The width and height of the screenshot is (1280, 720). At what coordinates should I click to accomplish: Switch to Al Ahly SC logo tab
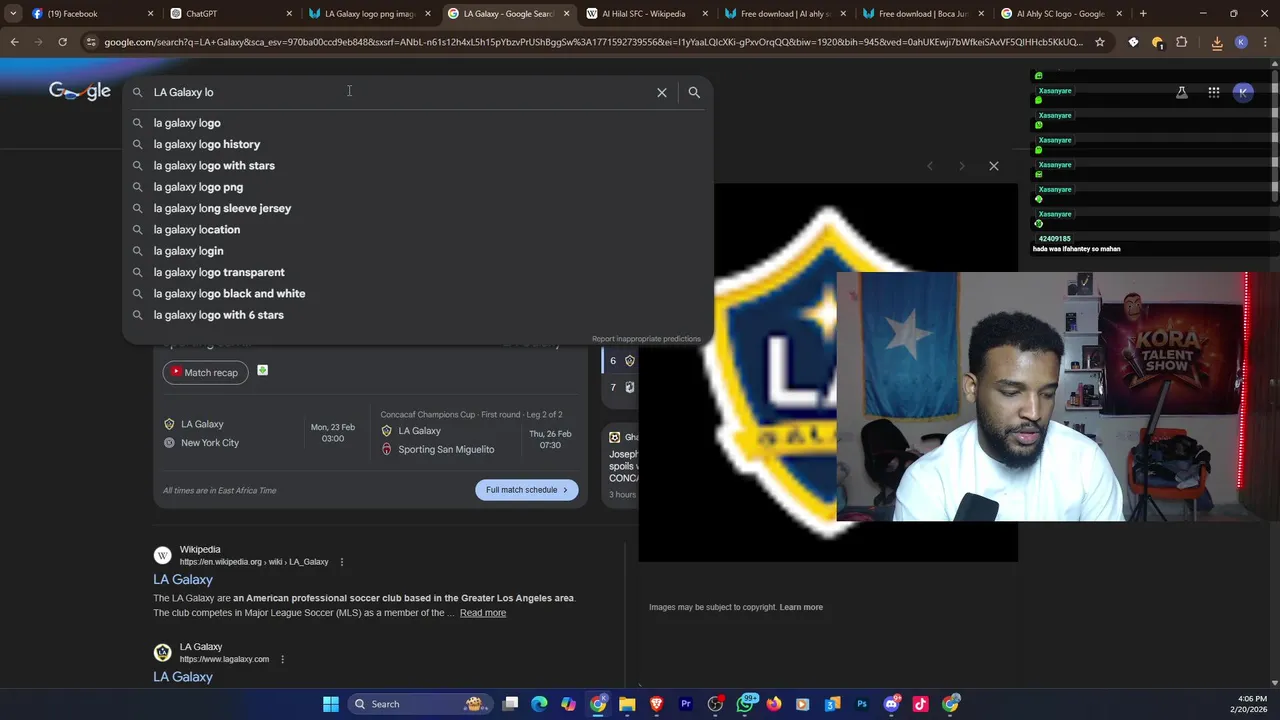click(x=1062, y=14)
